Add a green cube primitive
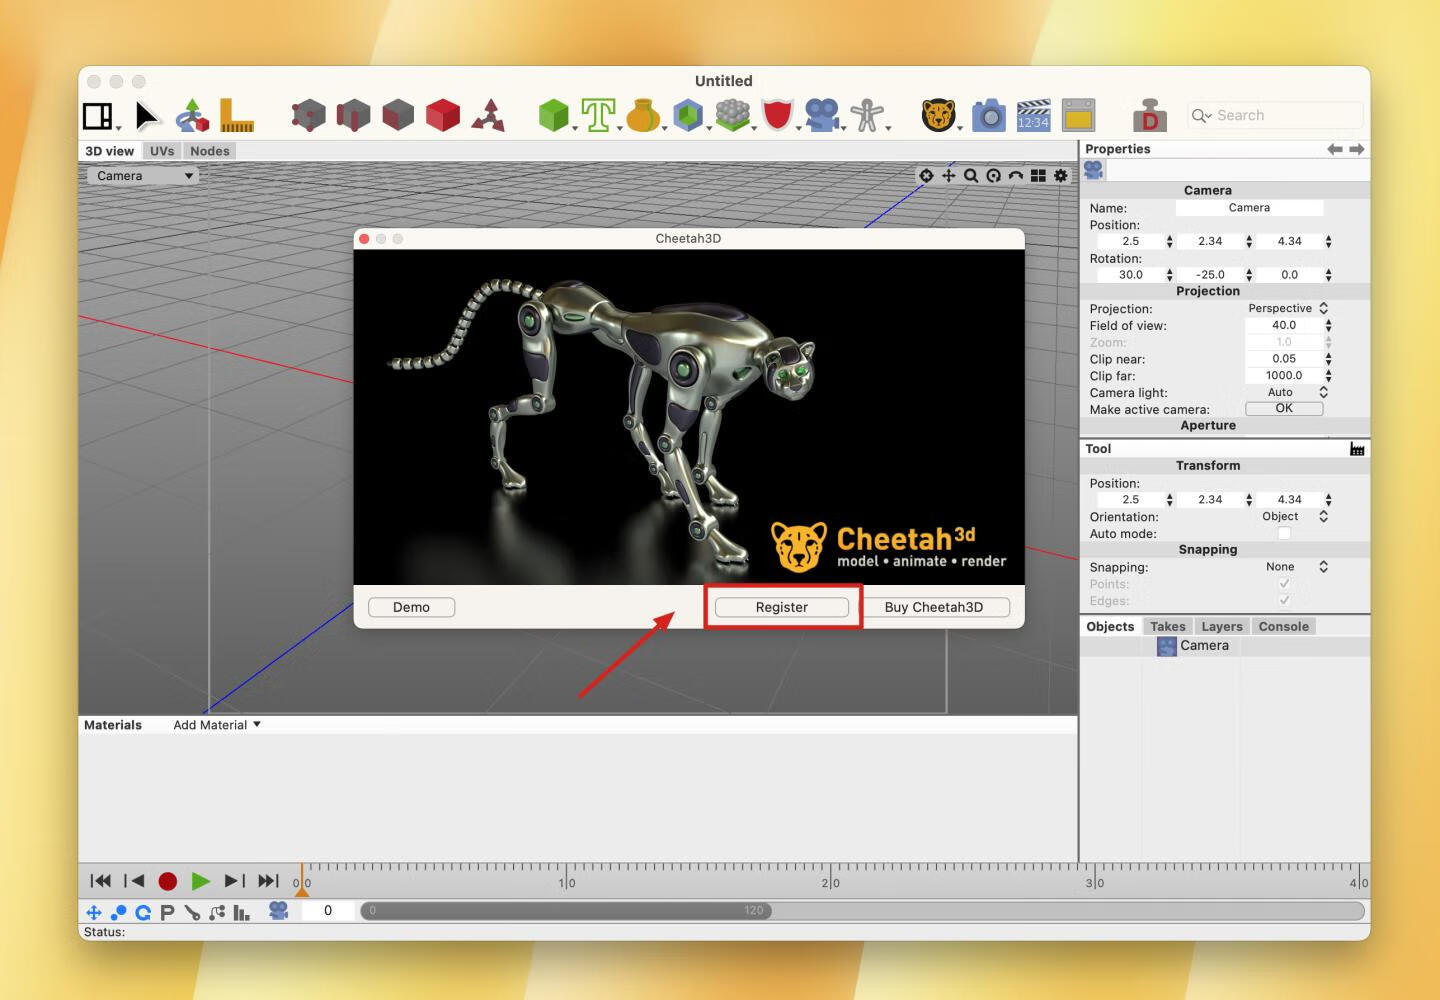 (x=553, y=116)
